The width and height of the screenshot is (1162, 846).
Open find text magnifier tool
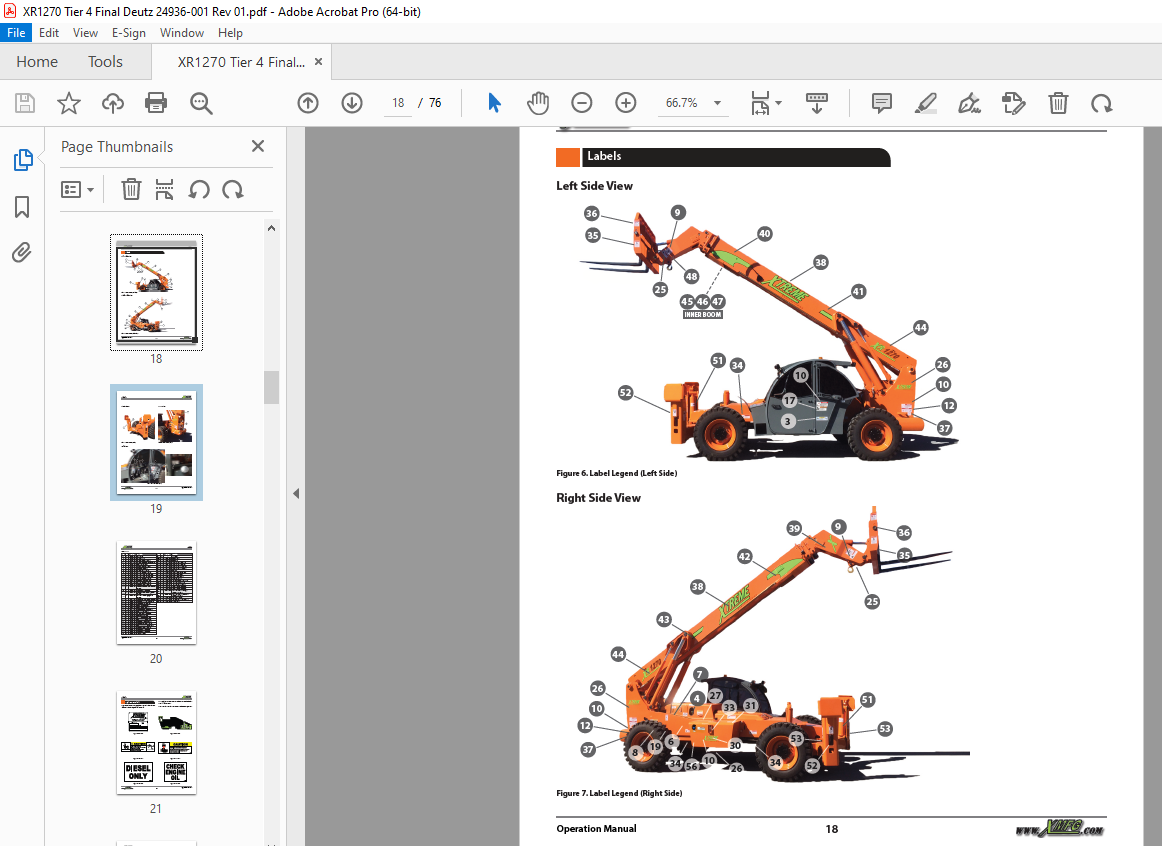tap(201, 103)
